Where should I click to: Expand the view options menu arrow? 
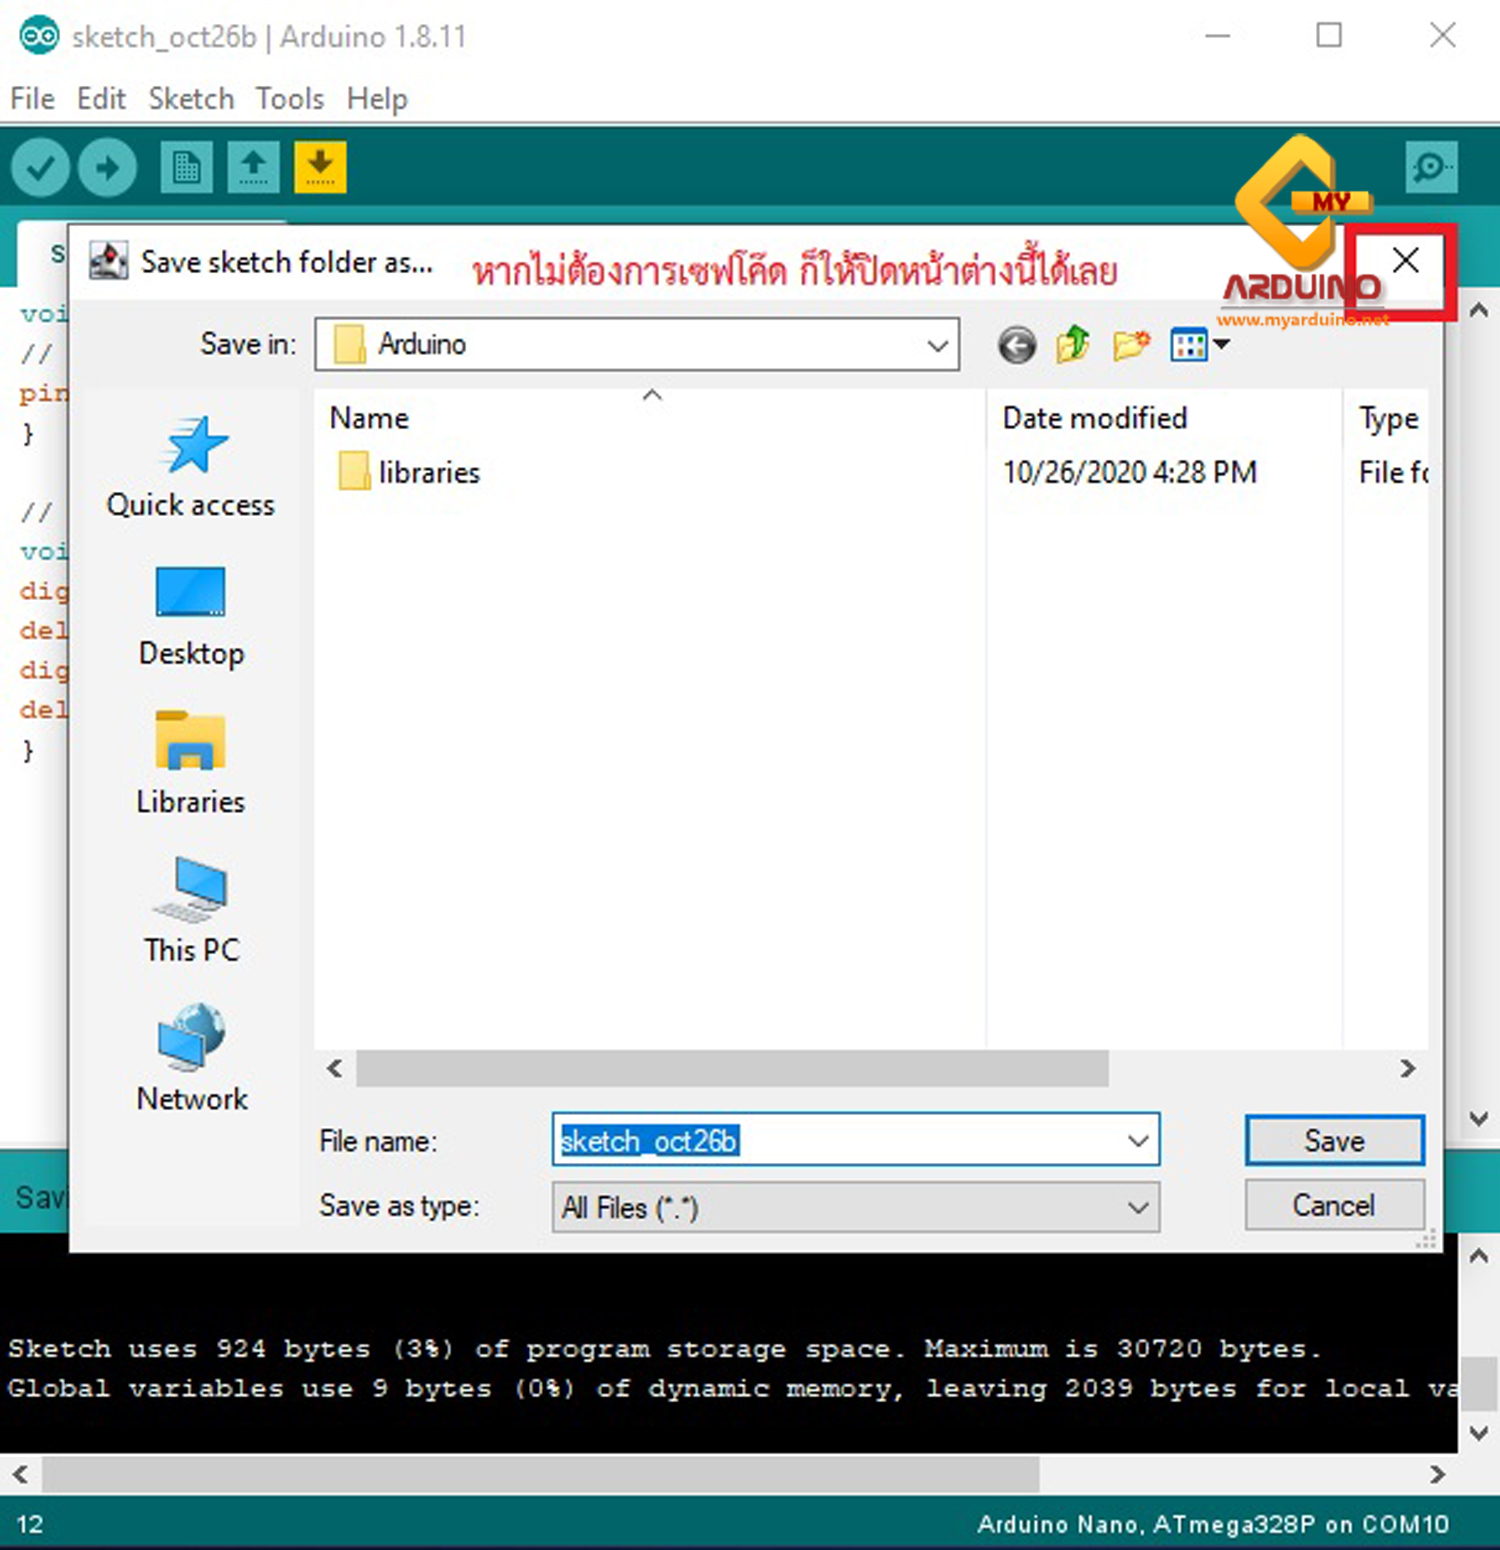tap(1220, 344)
